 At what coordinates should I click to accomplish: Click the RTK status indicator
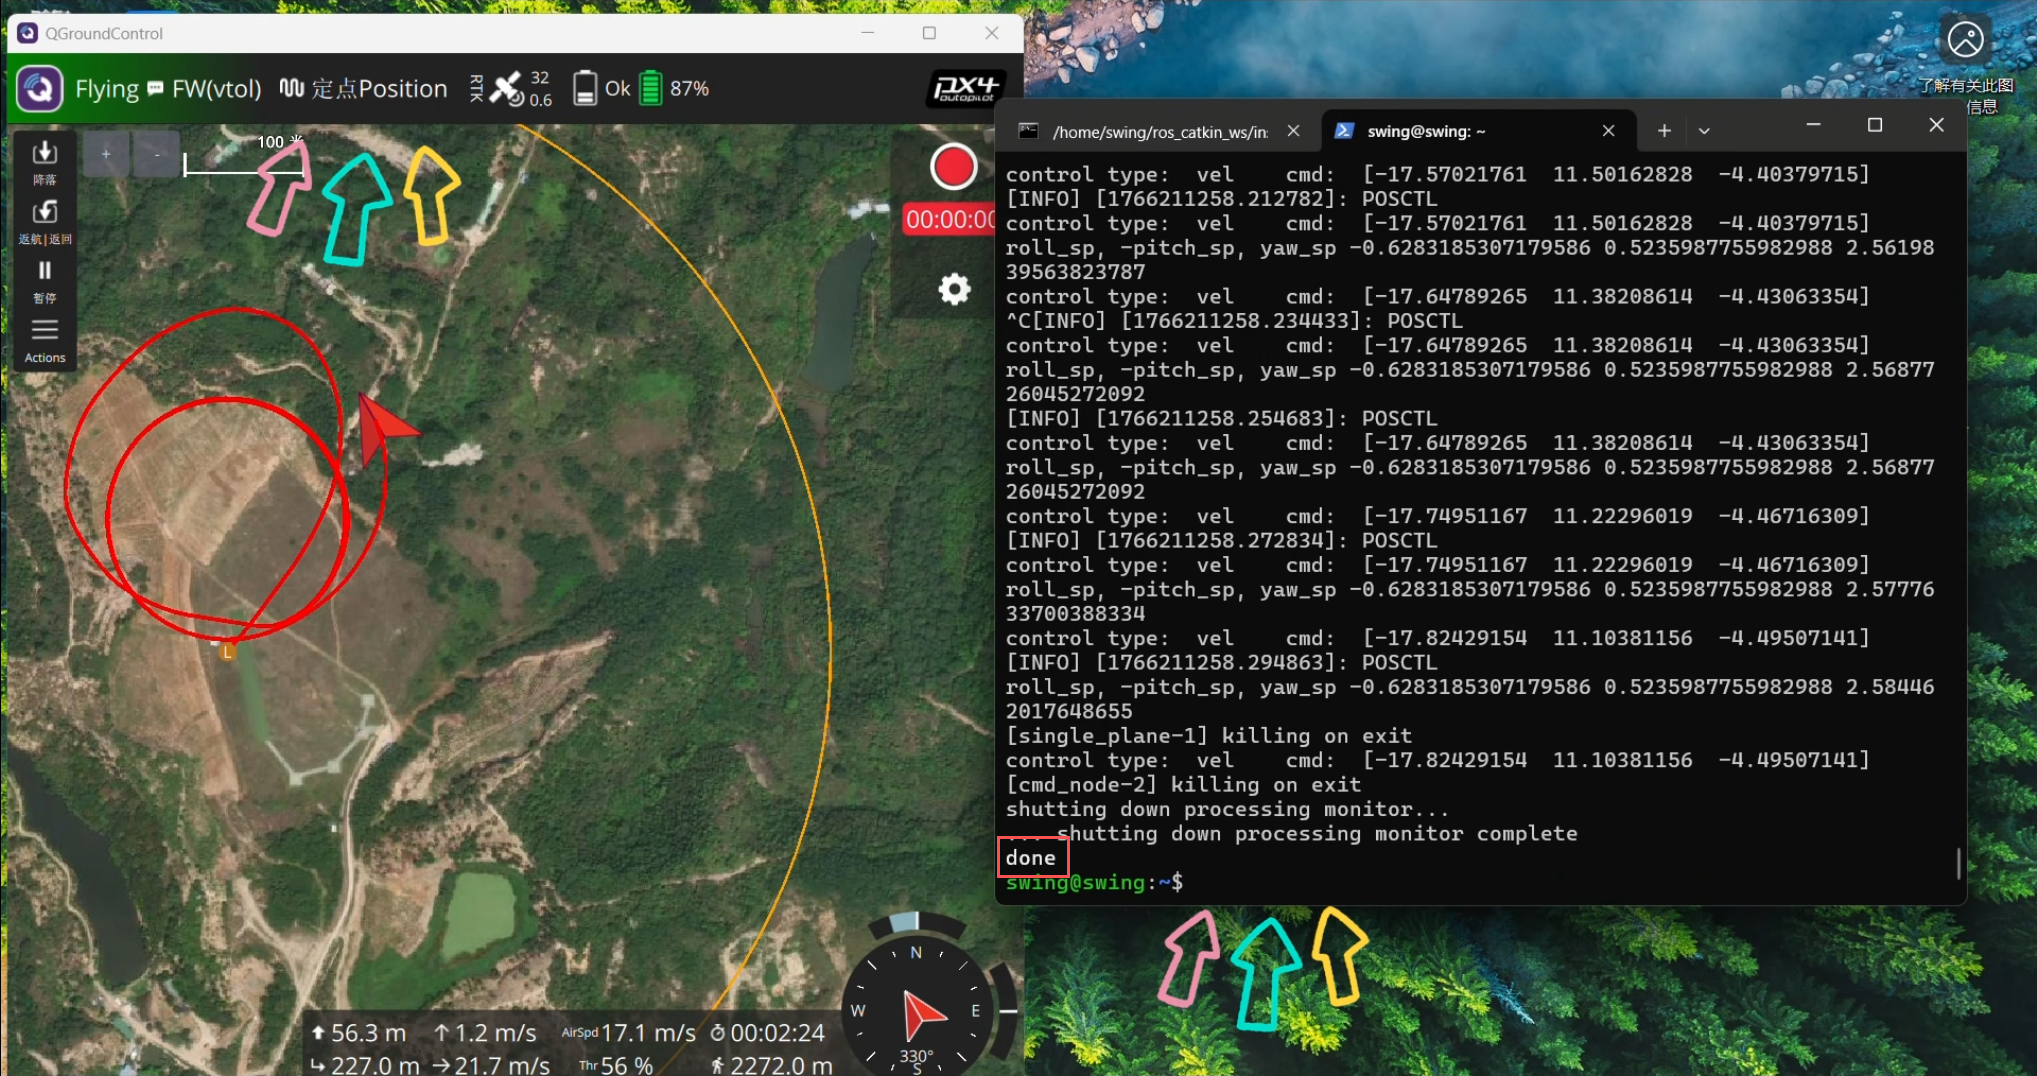(x=476, y=88)
